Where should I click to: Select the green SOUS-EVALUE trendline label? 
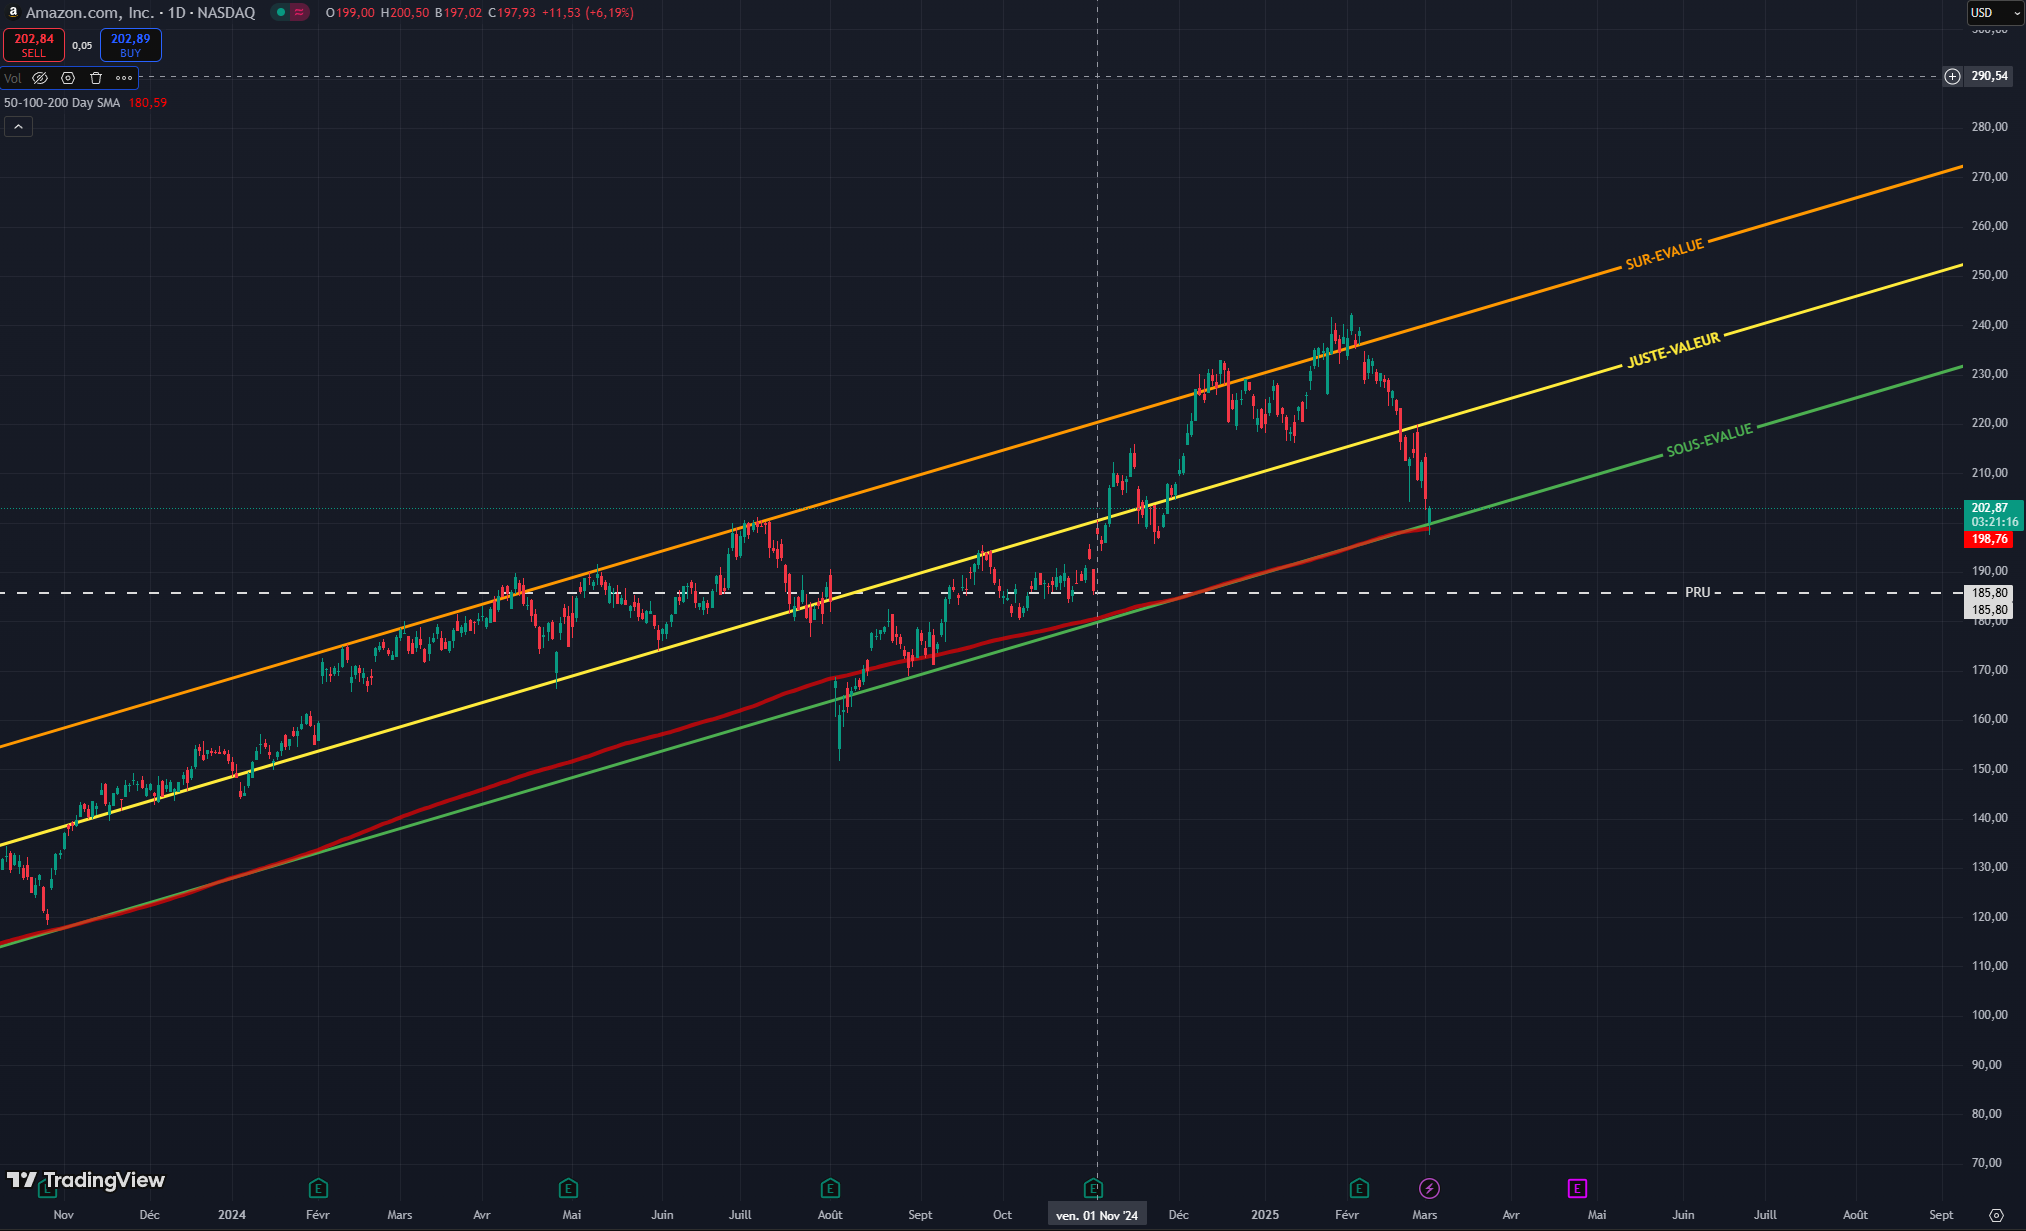pyautogui.click(x=1710, y=440)
